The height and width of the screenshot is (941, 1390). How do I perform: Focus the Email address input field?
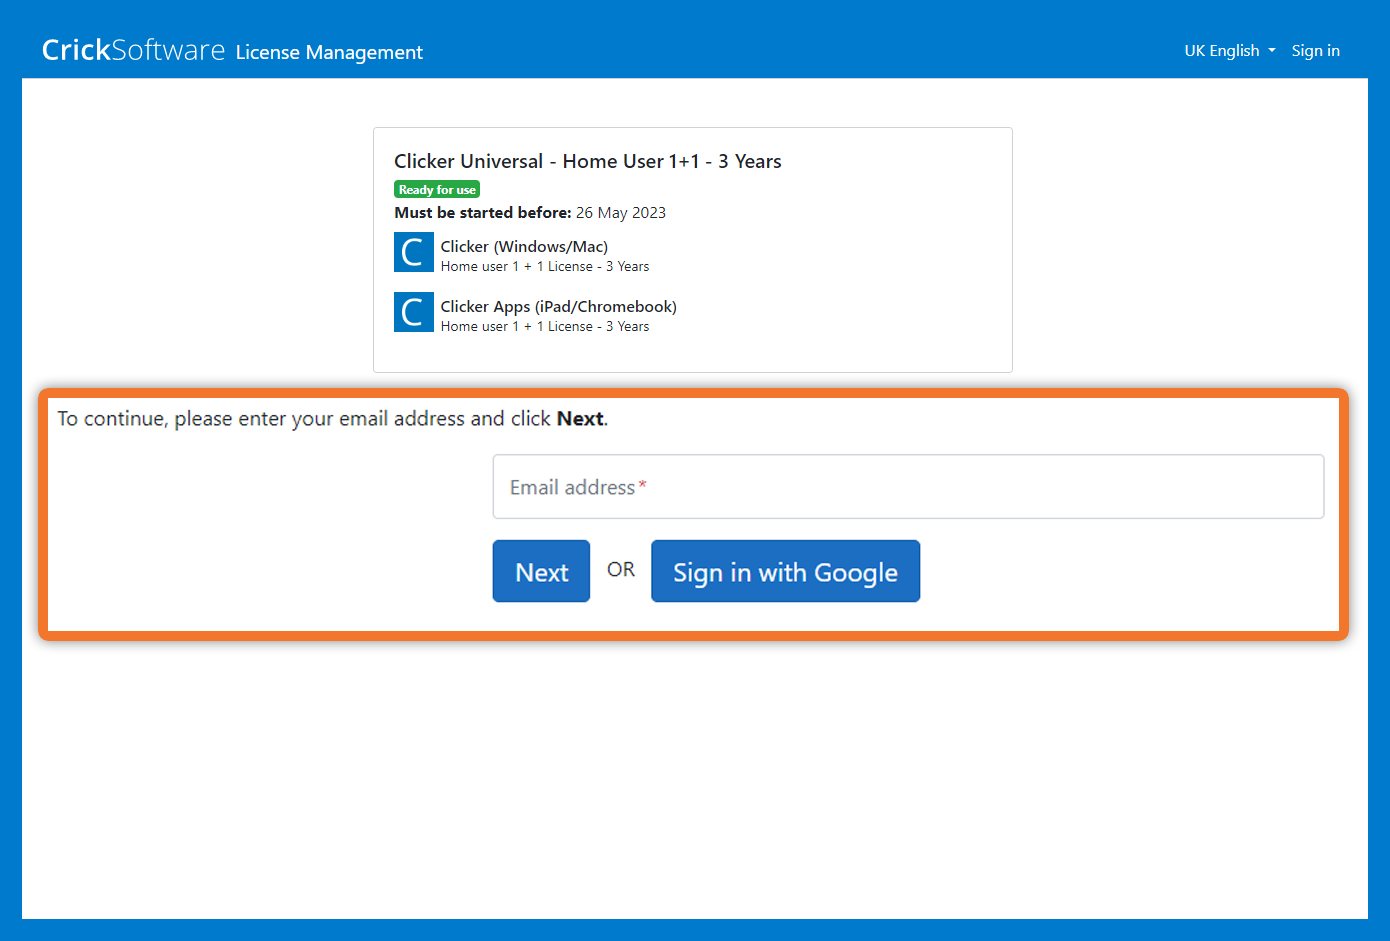908,487
